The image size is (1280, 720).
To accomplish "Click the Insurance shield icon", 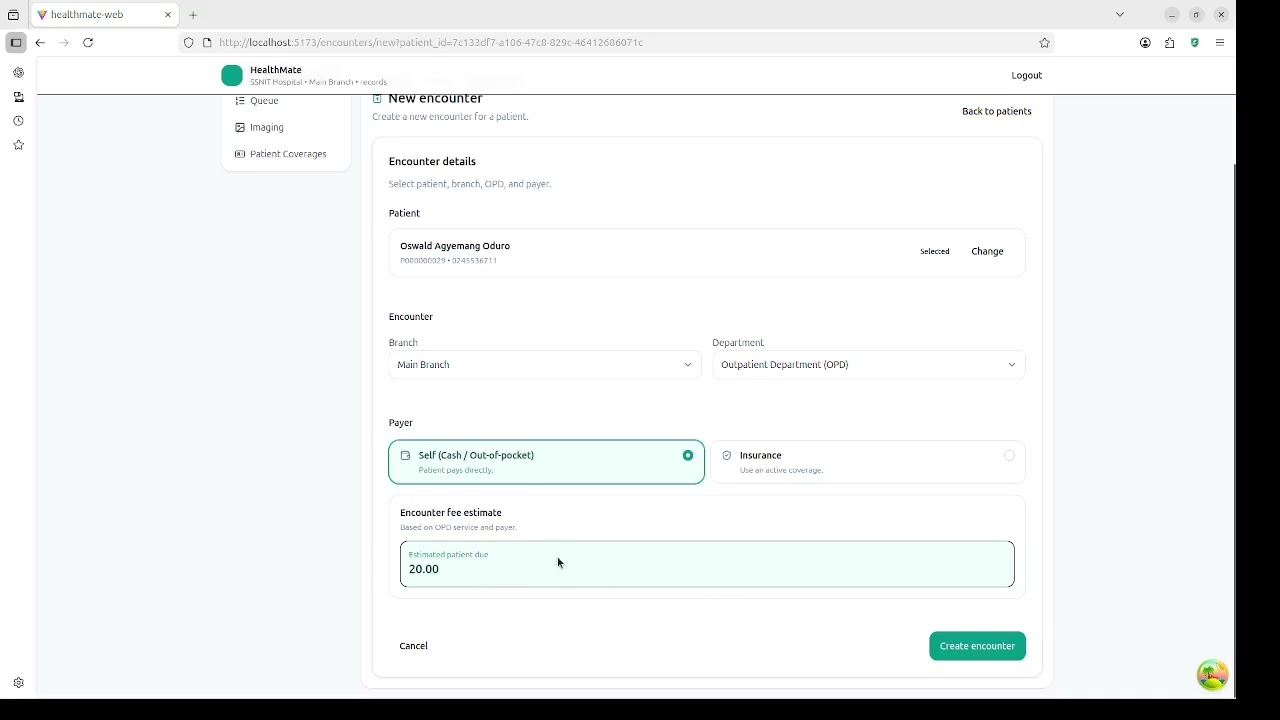I will [727, 455].
